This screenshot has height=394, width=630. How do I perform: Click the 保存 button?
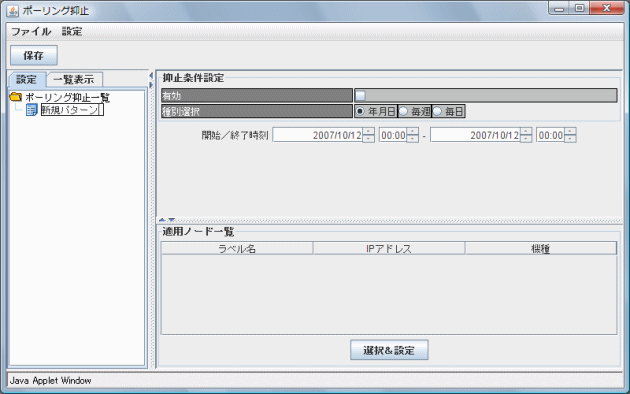pos(34,55)
